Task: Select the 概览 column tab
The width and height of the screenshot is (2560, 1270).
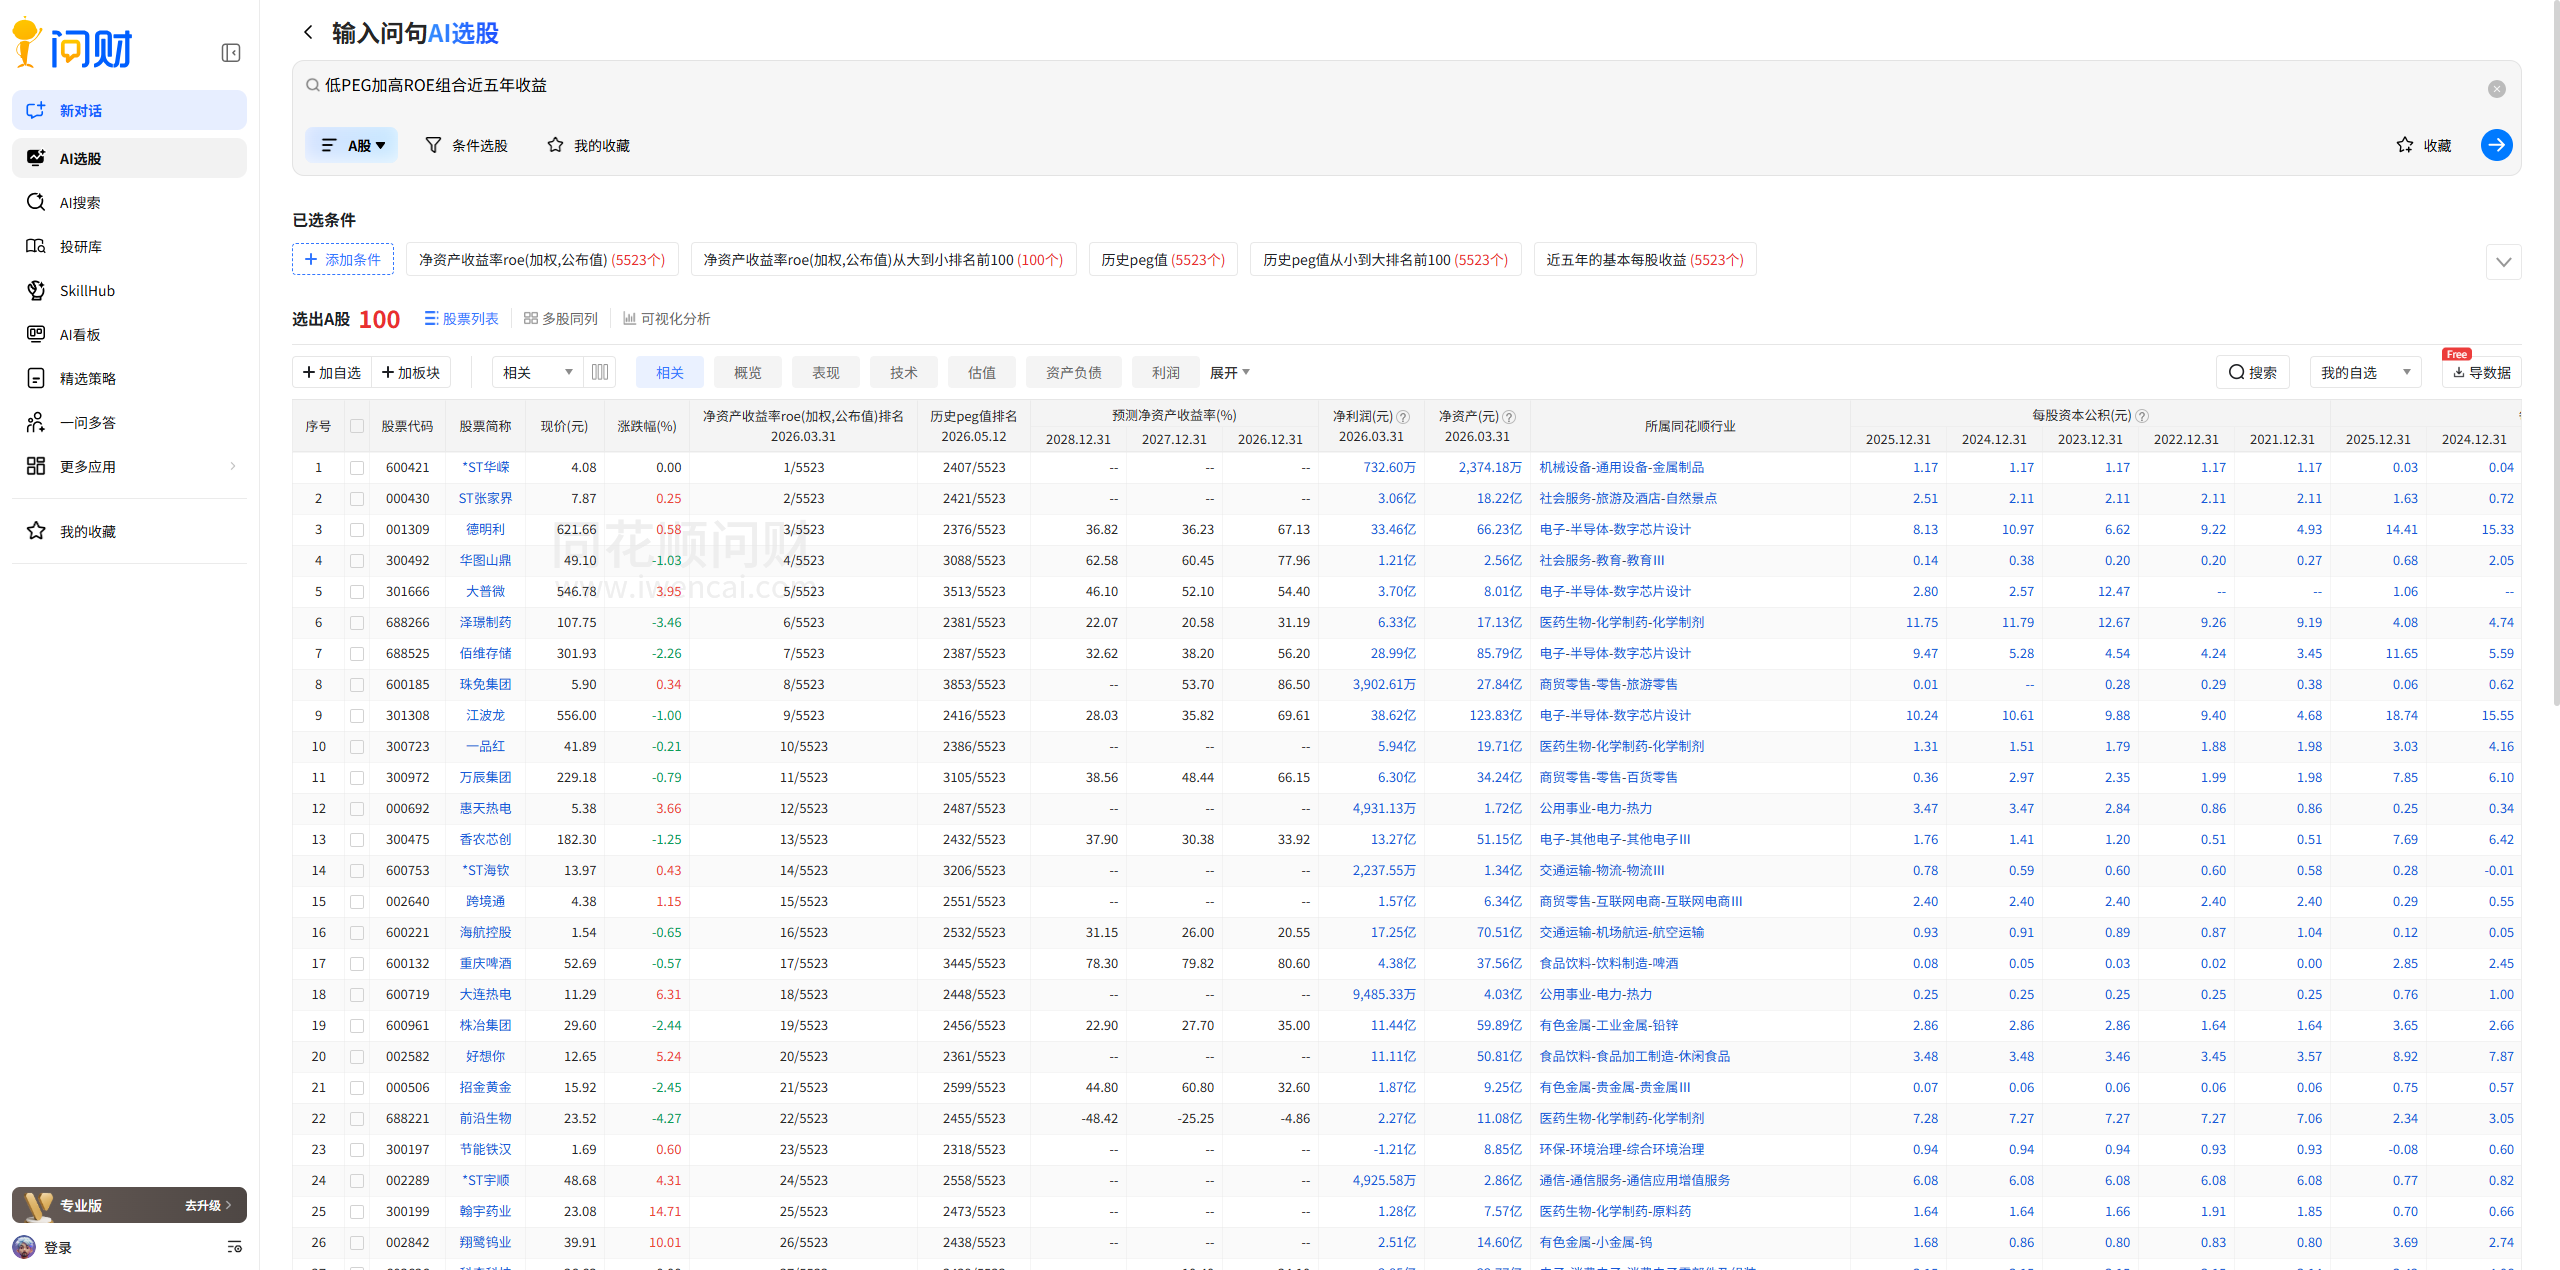Action: 748,372
